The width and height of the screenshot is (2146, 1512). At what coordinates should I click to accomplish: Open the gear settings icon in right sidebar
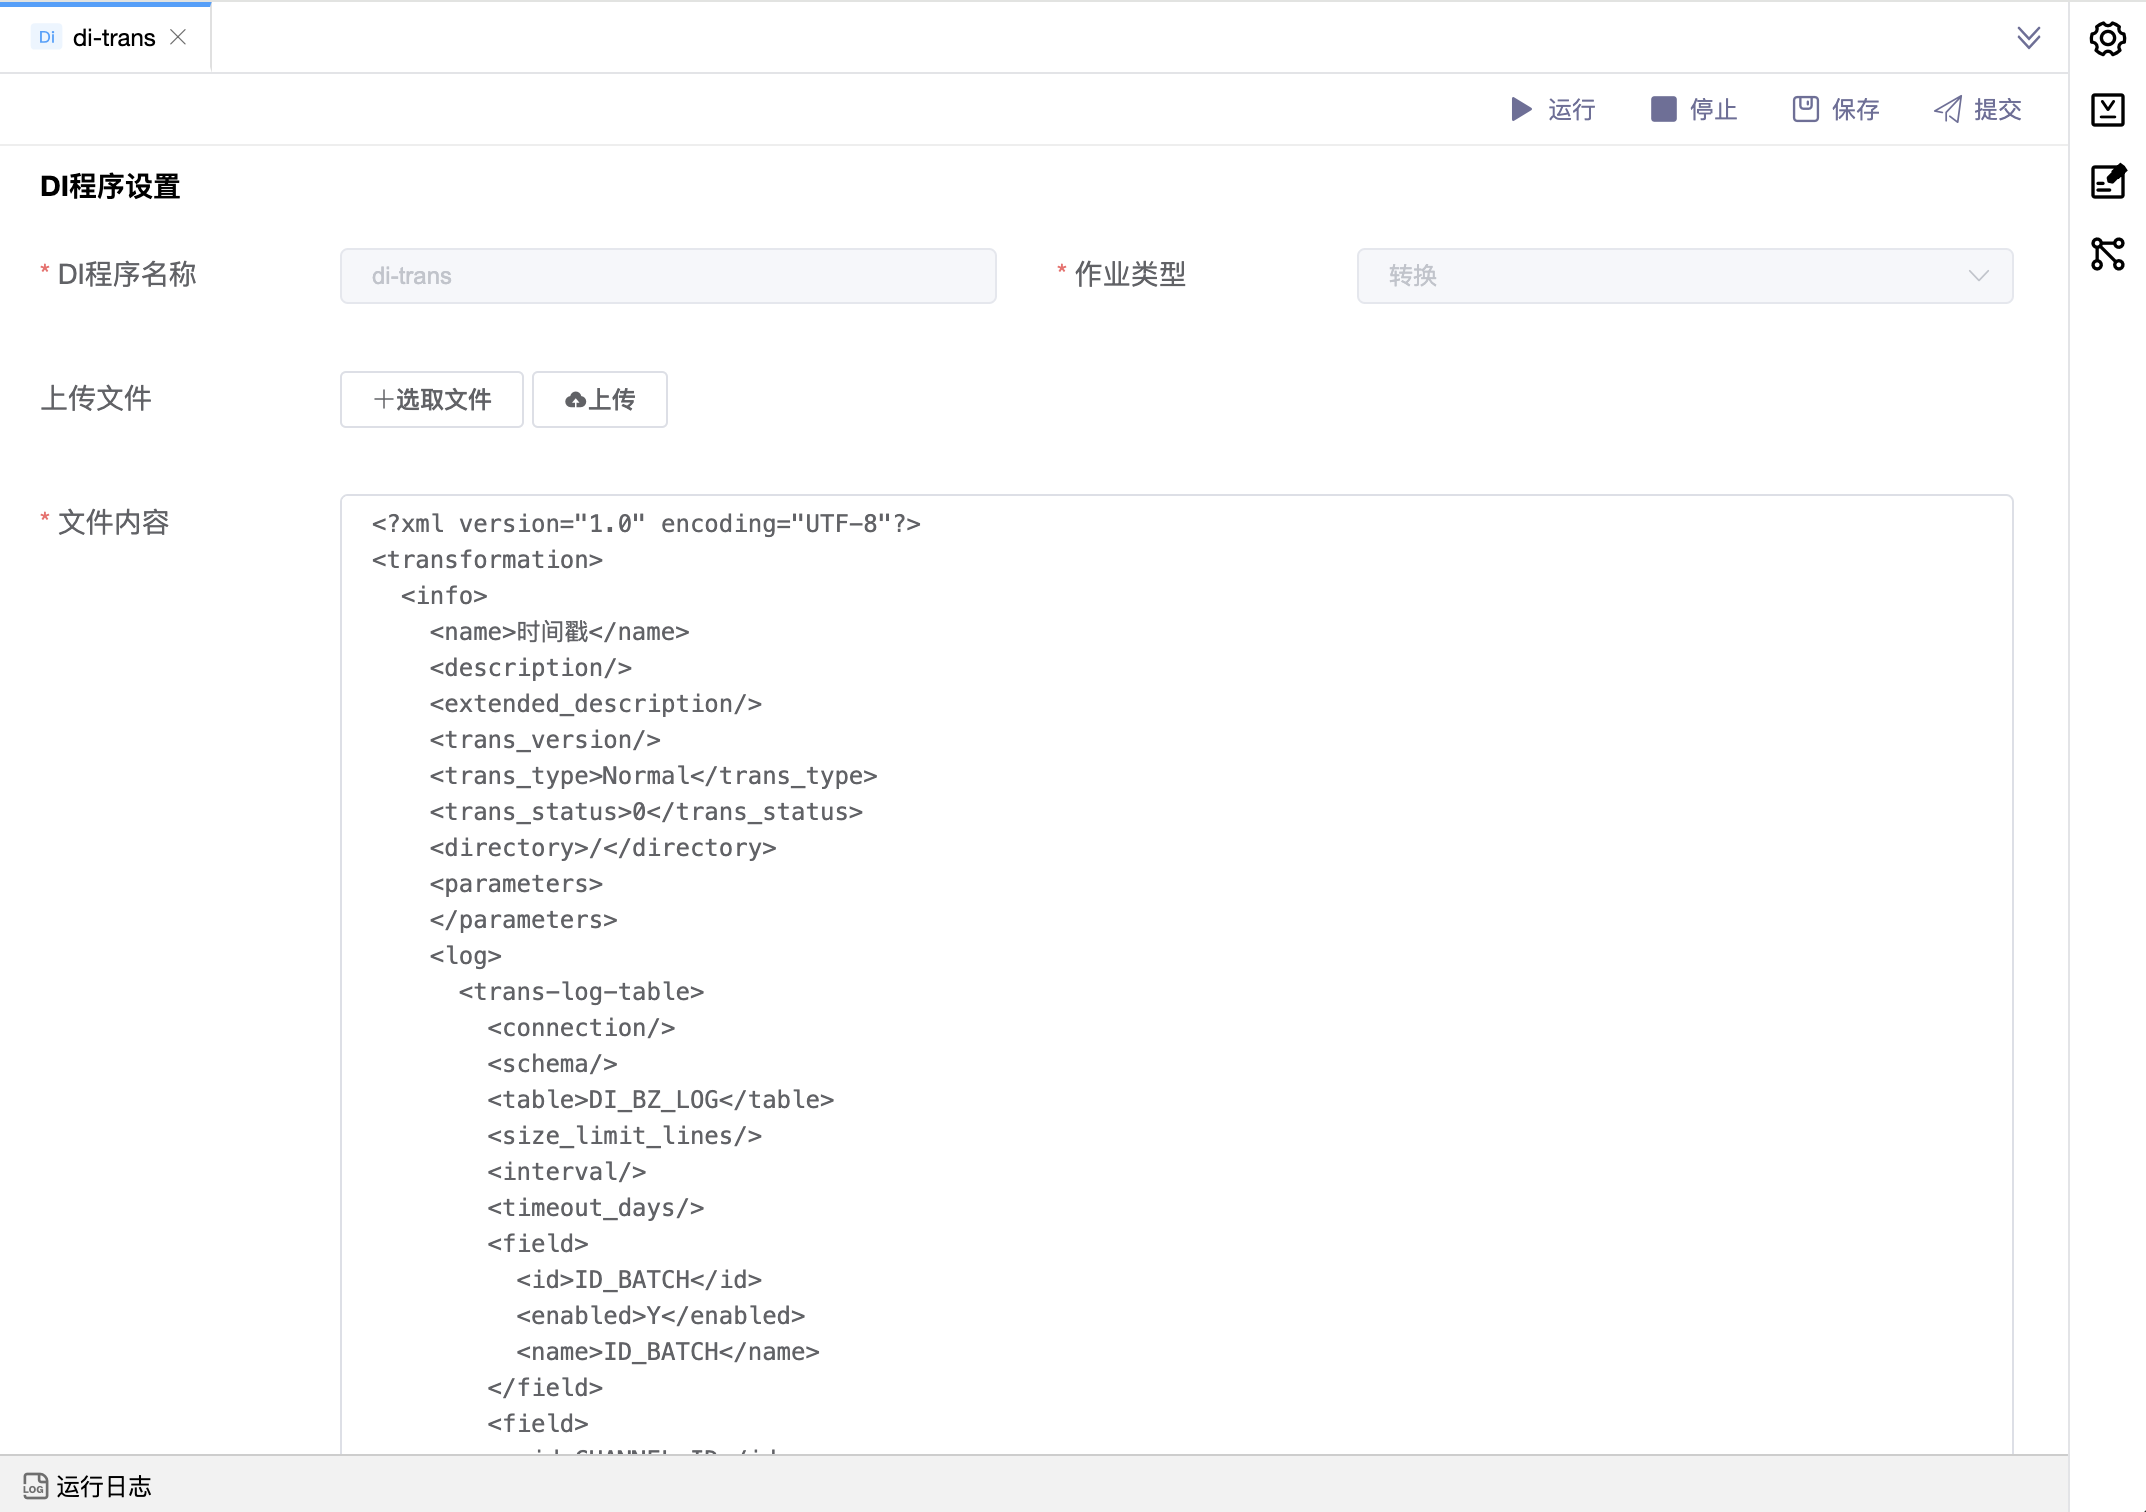pyautogui.click(x=2107, y=39)
